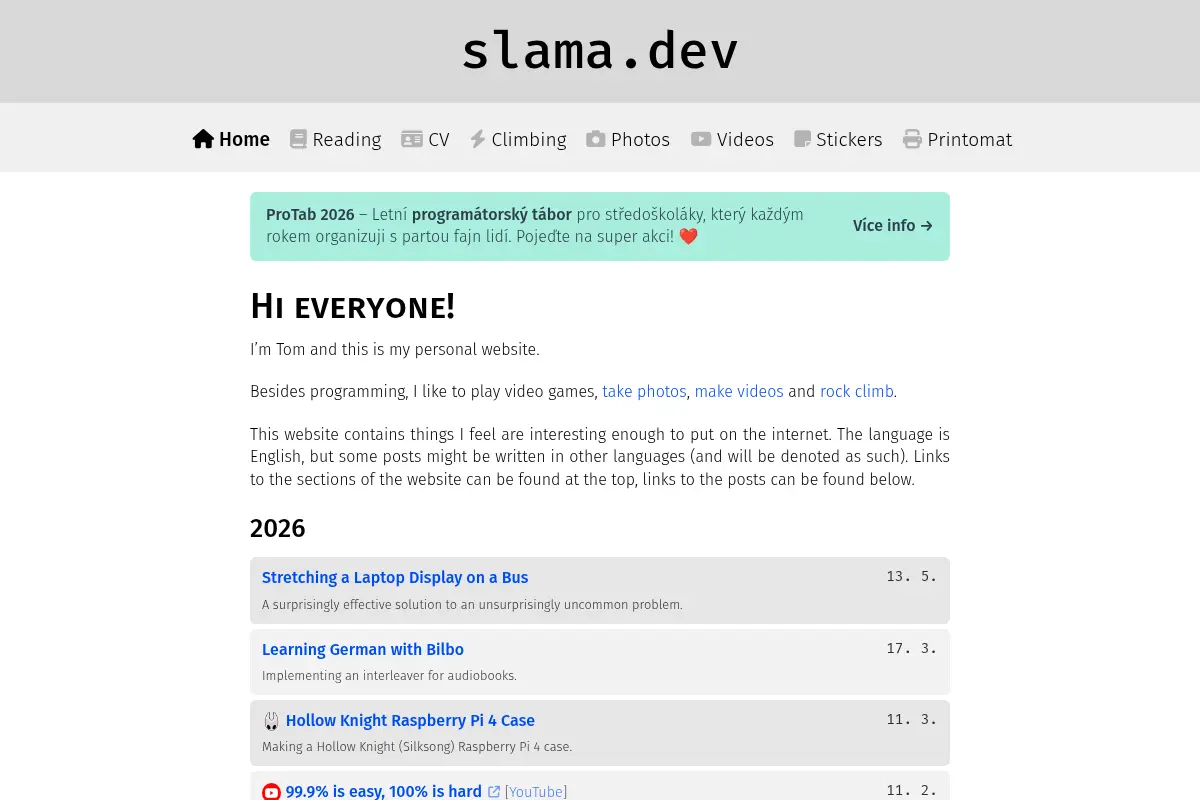Click the 'ProTab 2026' bold text in banner

click(310, 215)
